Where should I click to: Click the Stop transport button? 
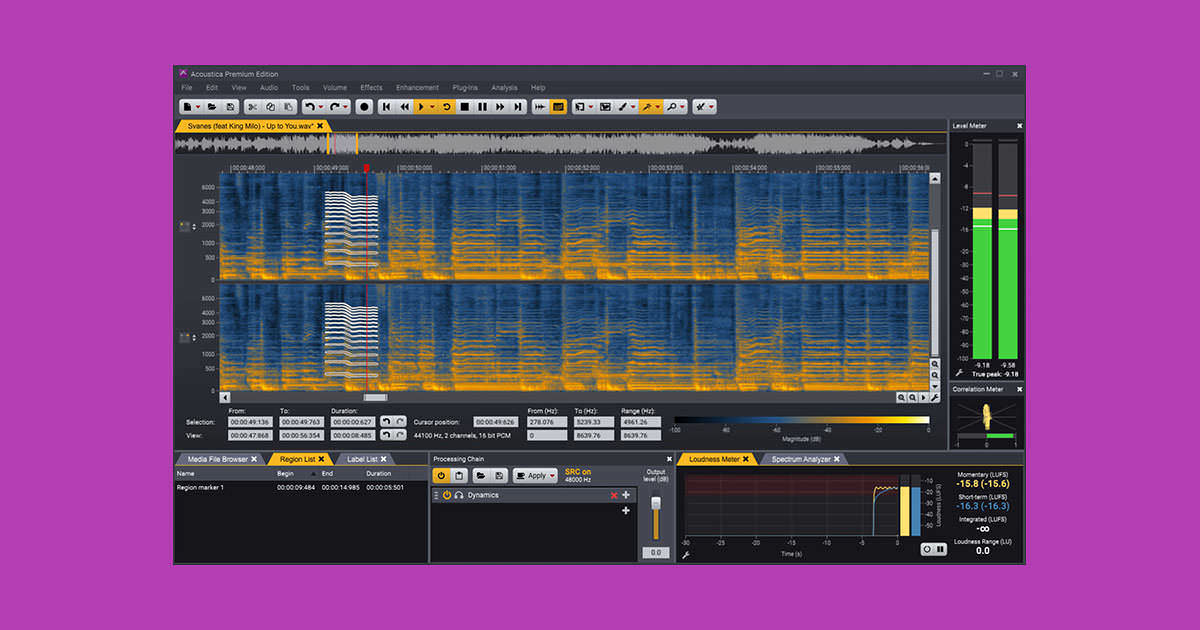[464, 106]
